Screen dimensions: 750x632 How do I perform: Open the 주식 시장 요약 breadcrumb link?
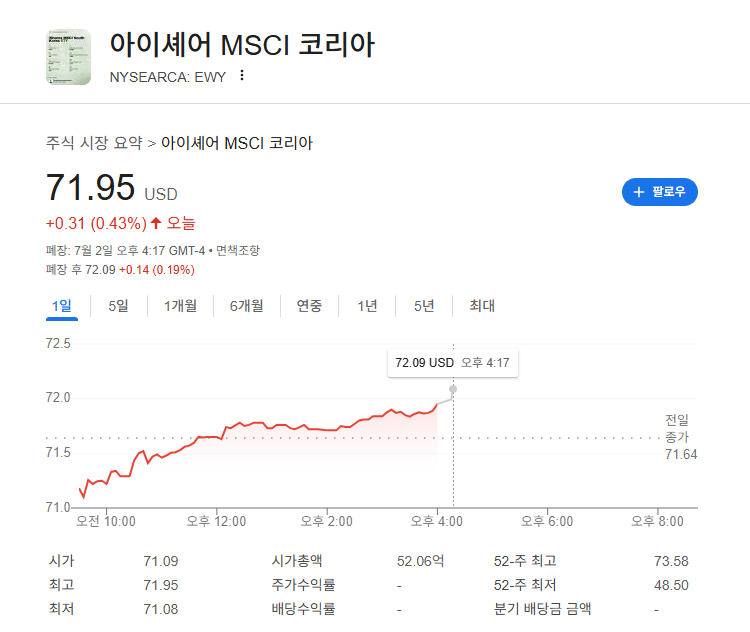tap(94, 143)
